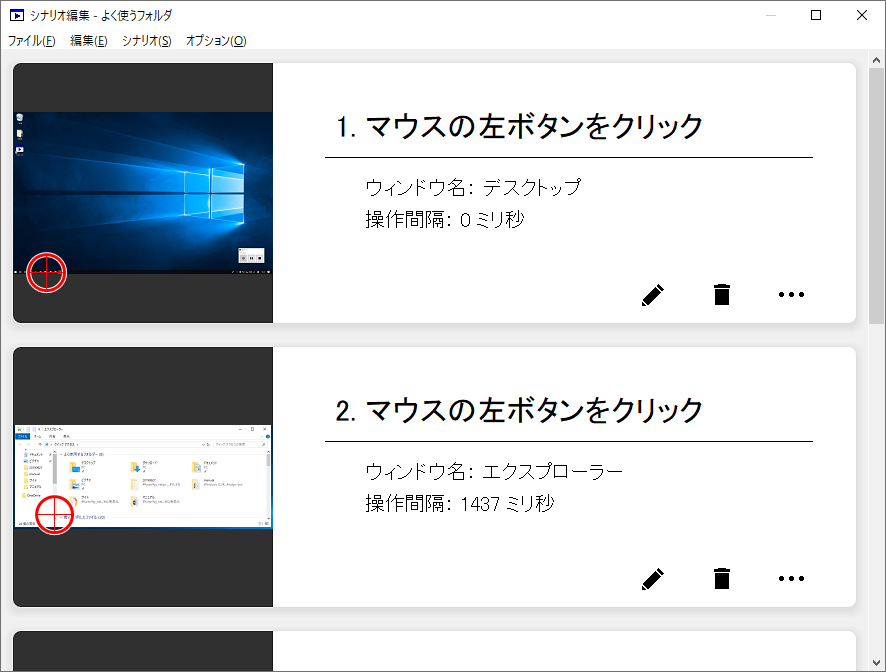Click the app icon in the title bar
Viewport: 886px width, 672px height.
coord(17,15)
